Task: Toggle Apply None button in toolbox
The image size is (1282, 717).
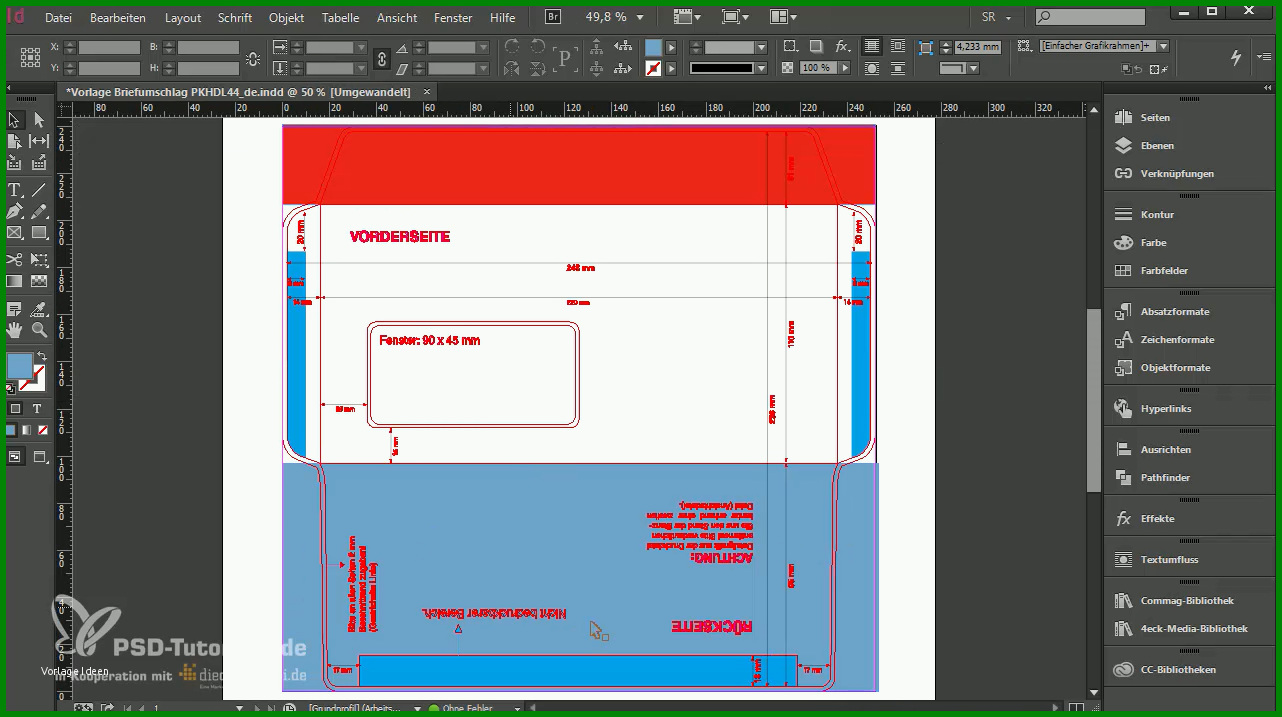Action: point(40,430)
